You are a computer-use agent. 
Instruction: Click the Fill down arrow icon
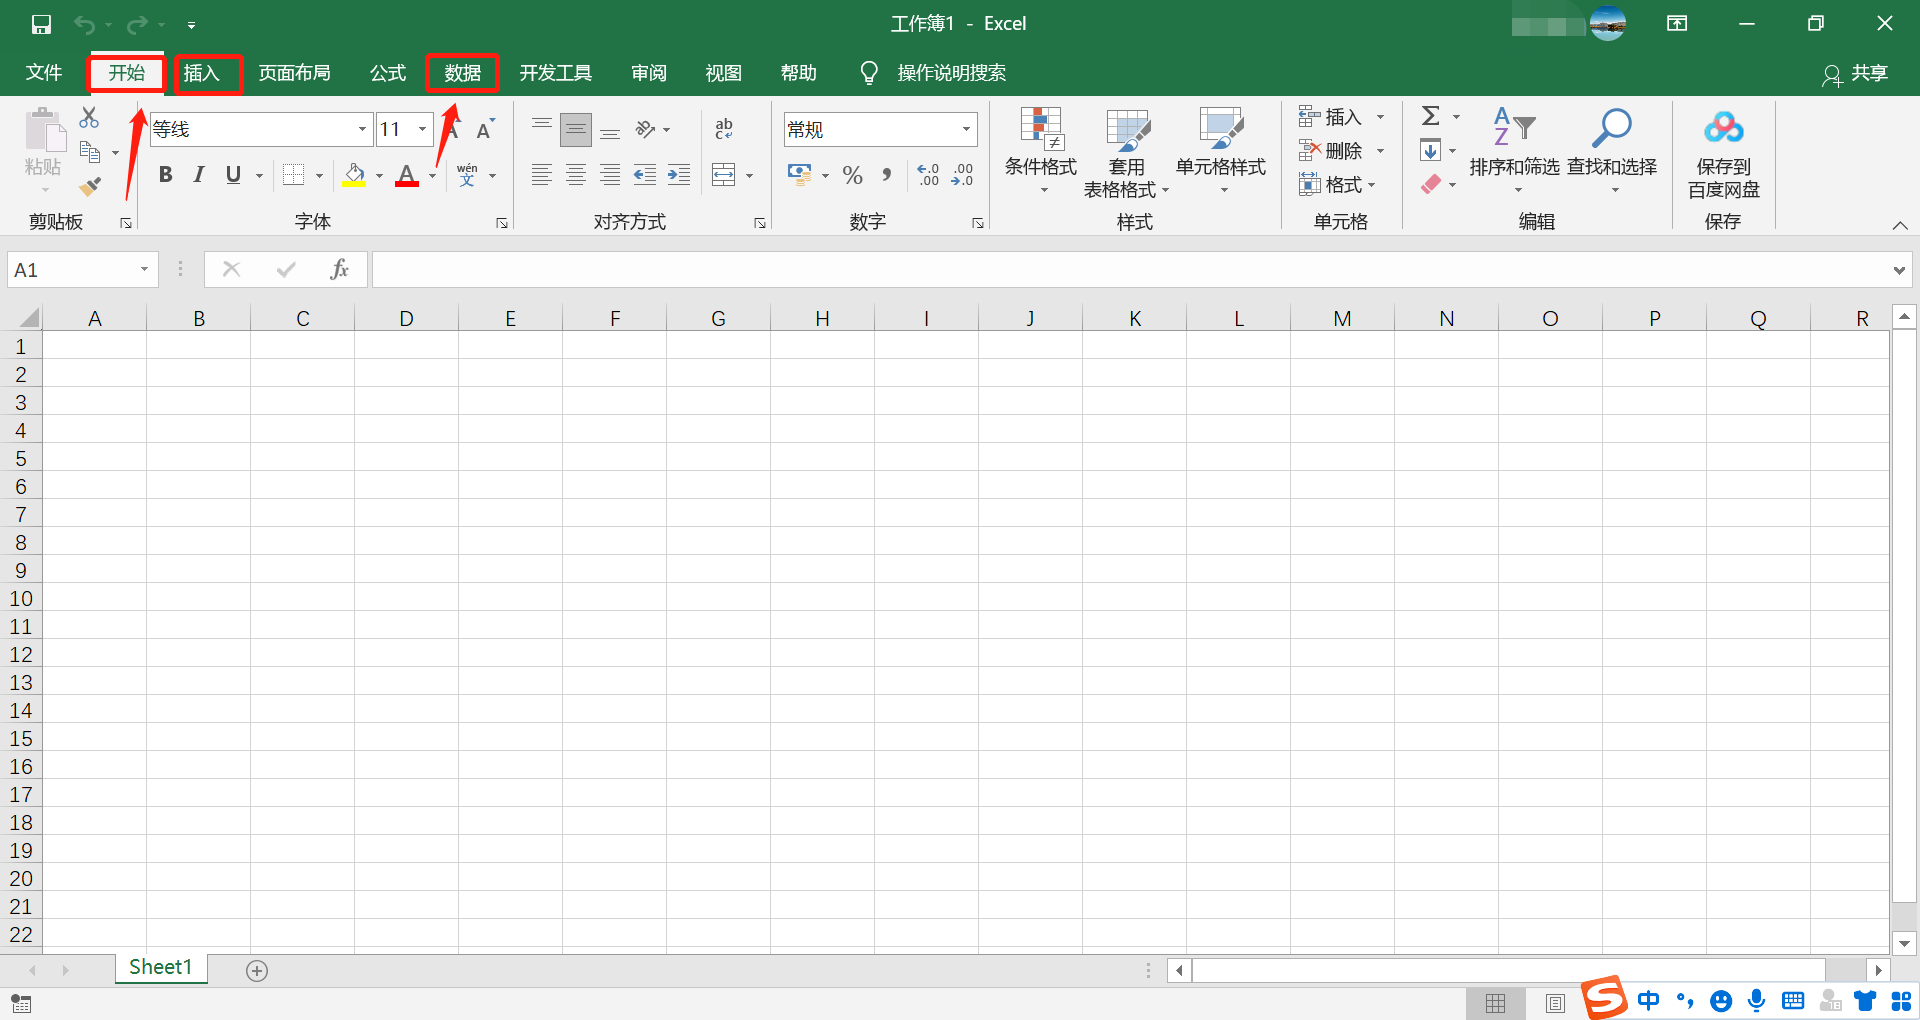point(1431,150)
